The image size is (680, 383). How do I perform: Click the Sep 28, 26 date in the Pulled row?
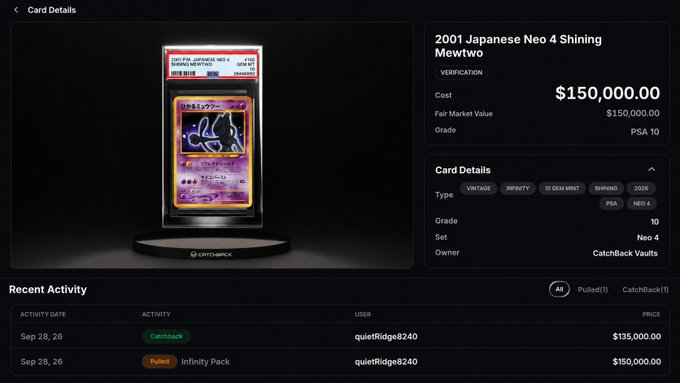click(x=41, y=362)
